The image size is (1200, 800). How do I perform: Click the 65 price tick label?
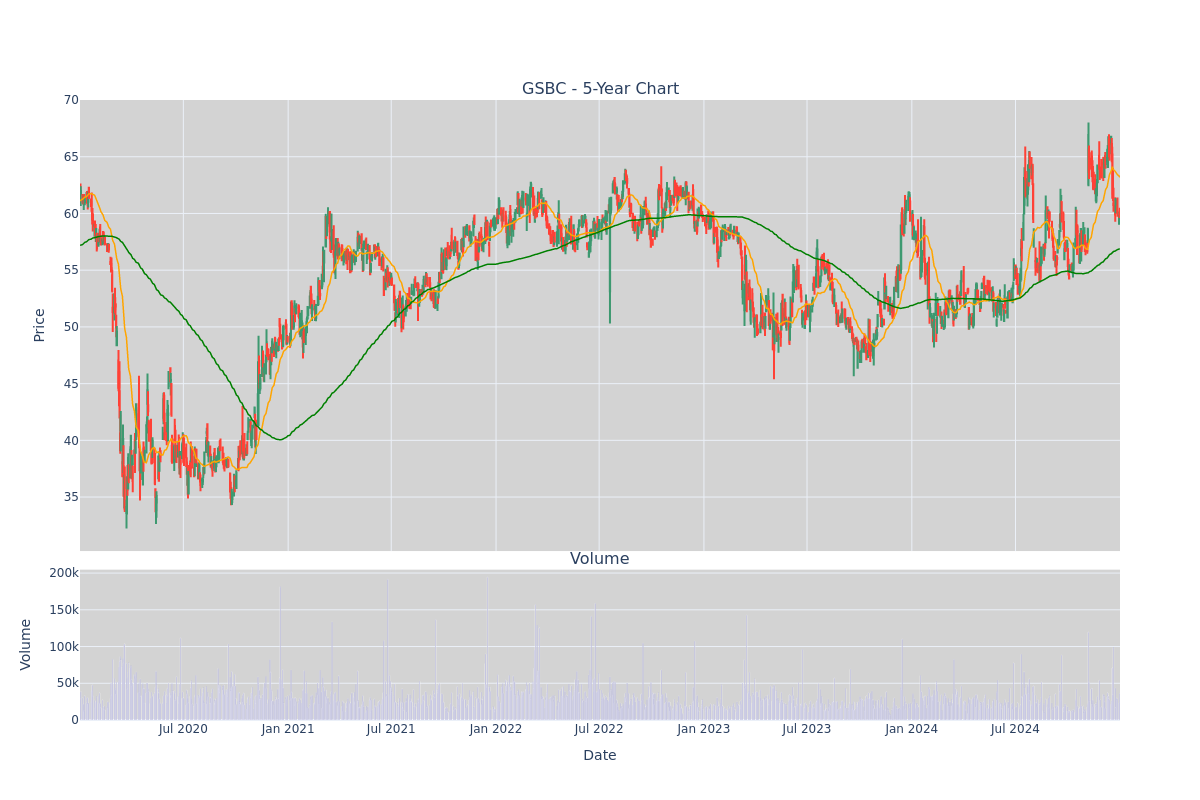click(x=71, y=157)
